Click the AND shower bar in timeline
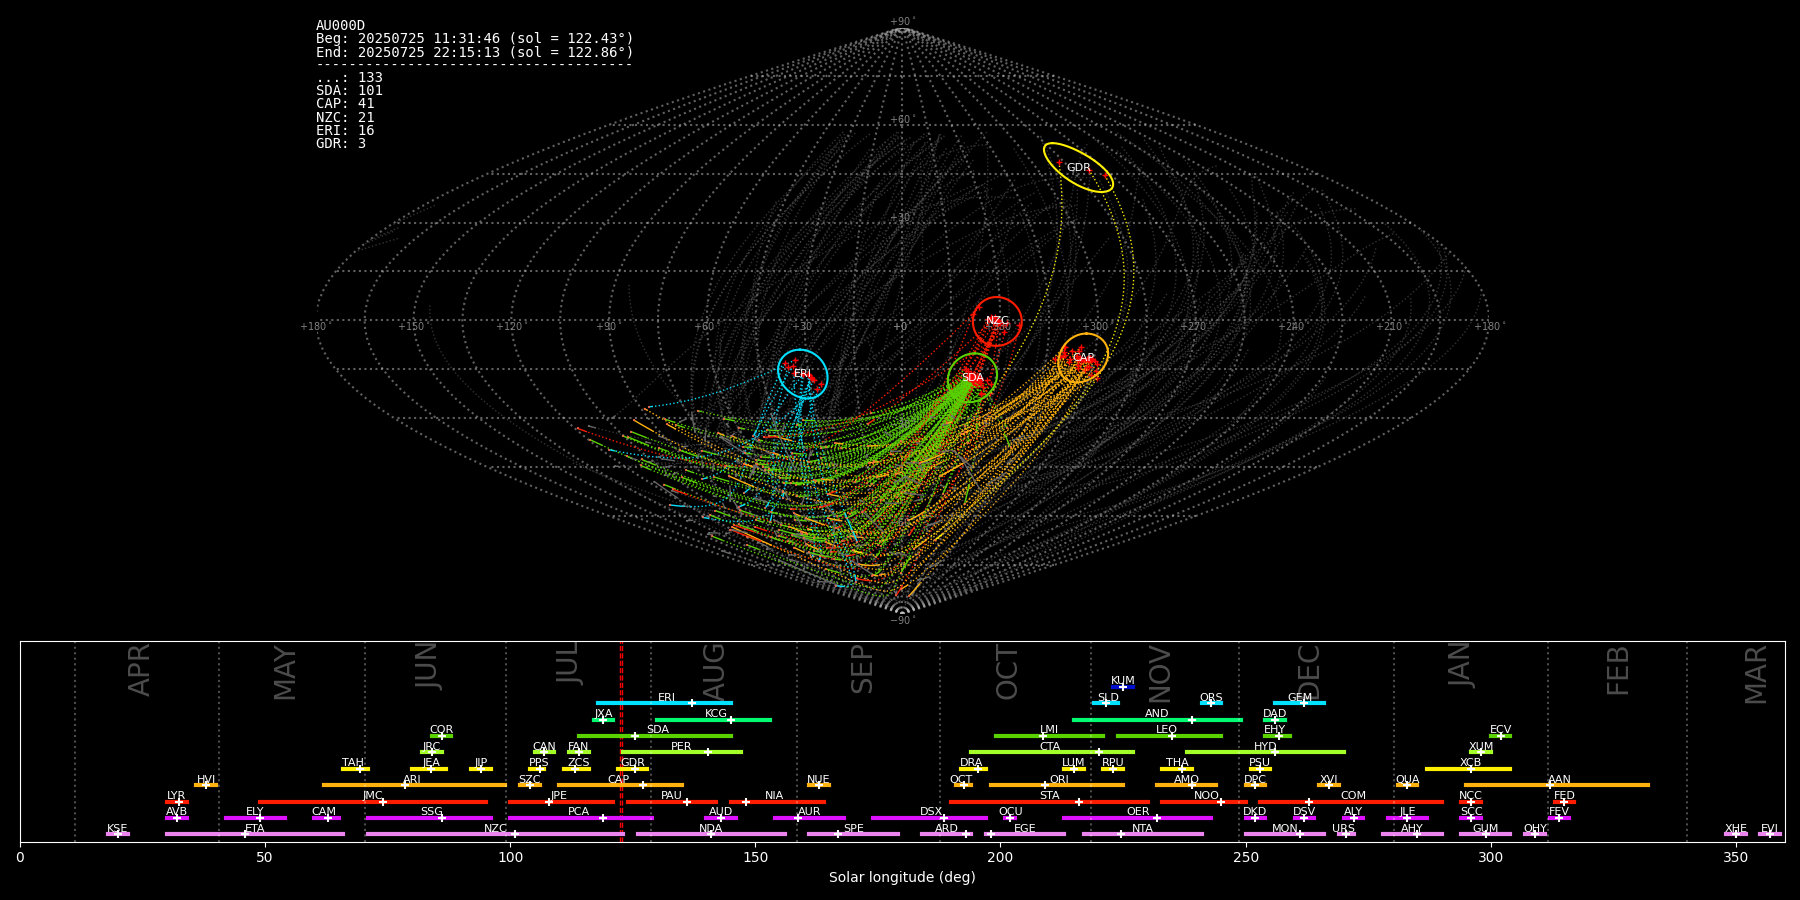The image size is (1800, 900). [x=1157, y=720]
